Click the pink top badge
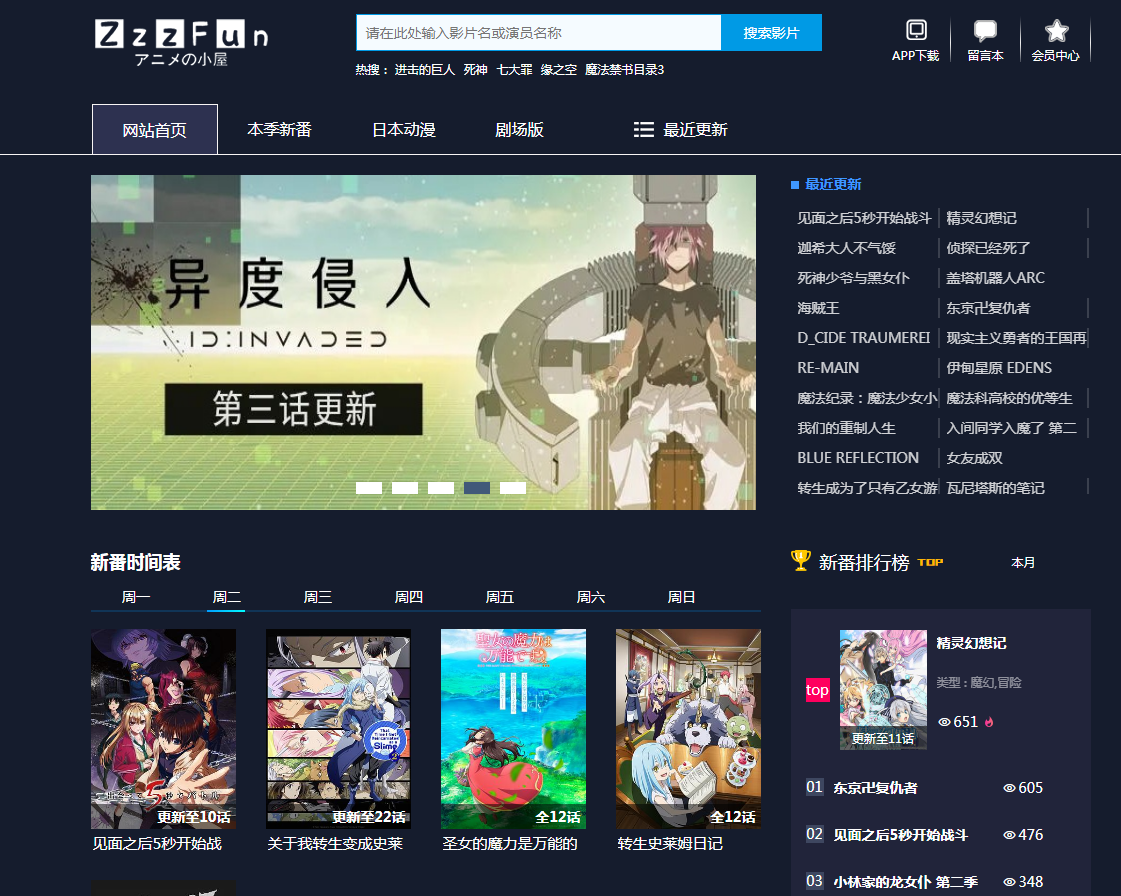 817,690
